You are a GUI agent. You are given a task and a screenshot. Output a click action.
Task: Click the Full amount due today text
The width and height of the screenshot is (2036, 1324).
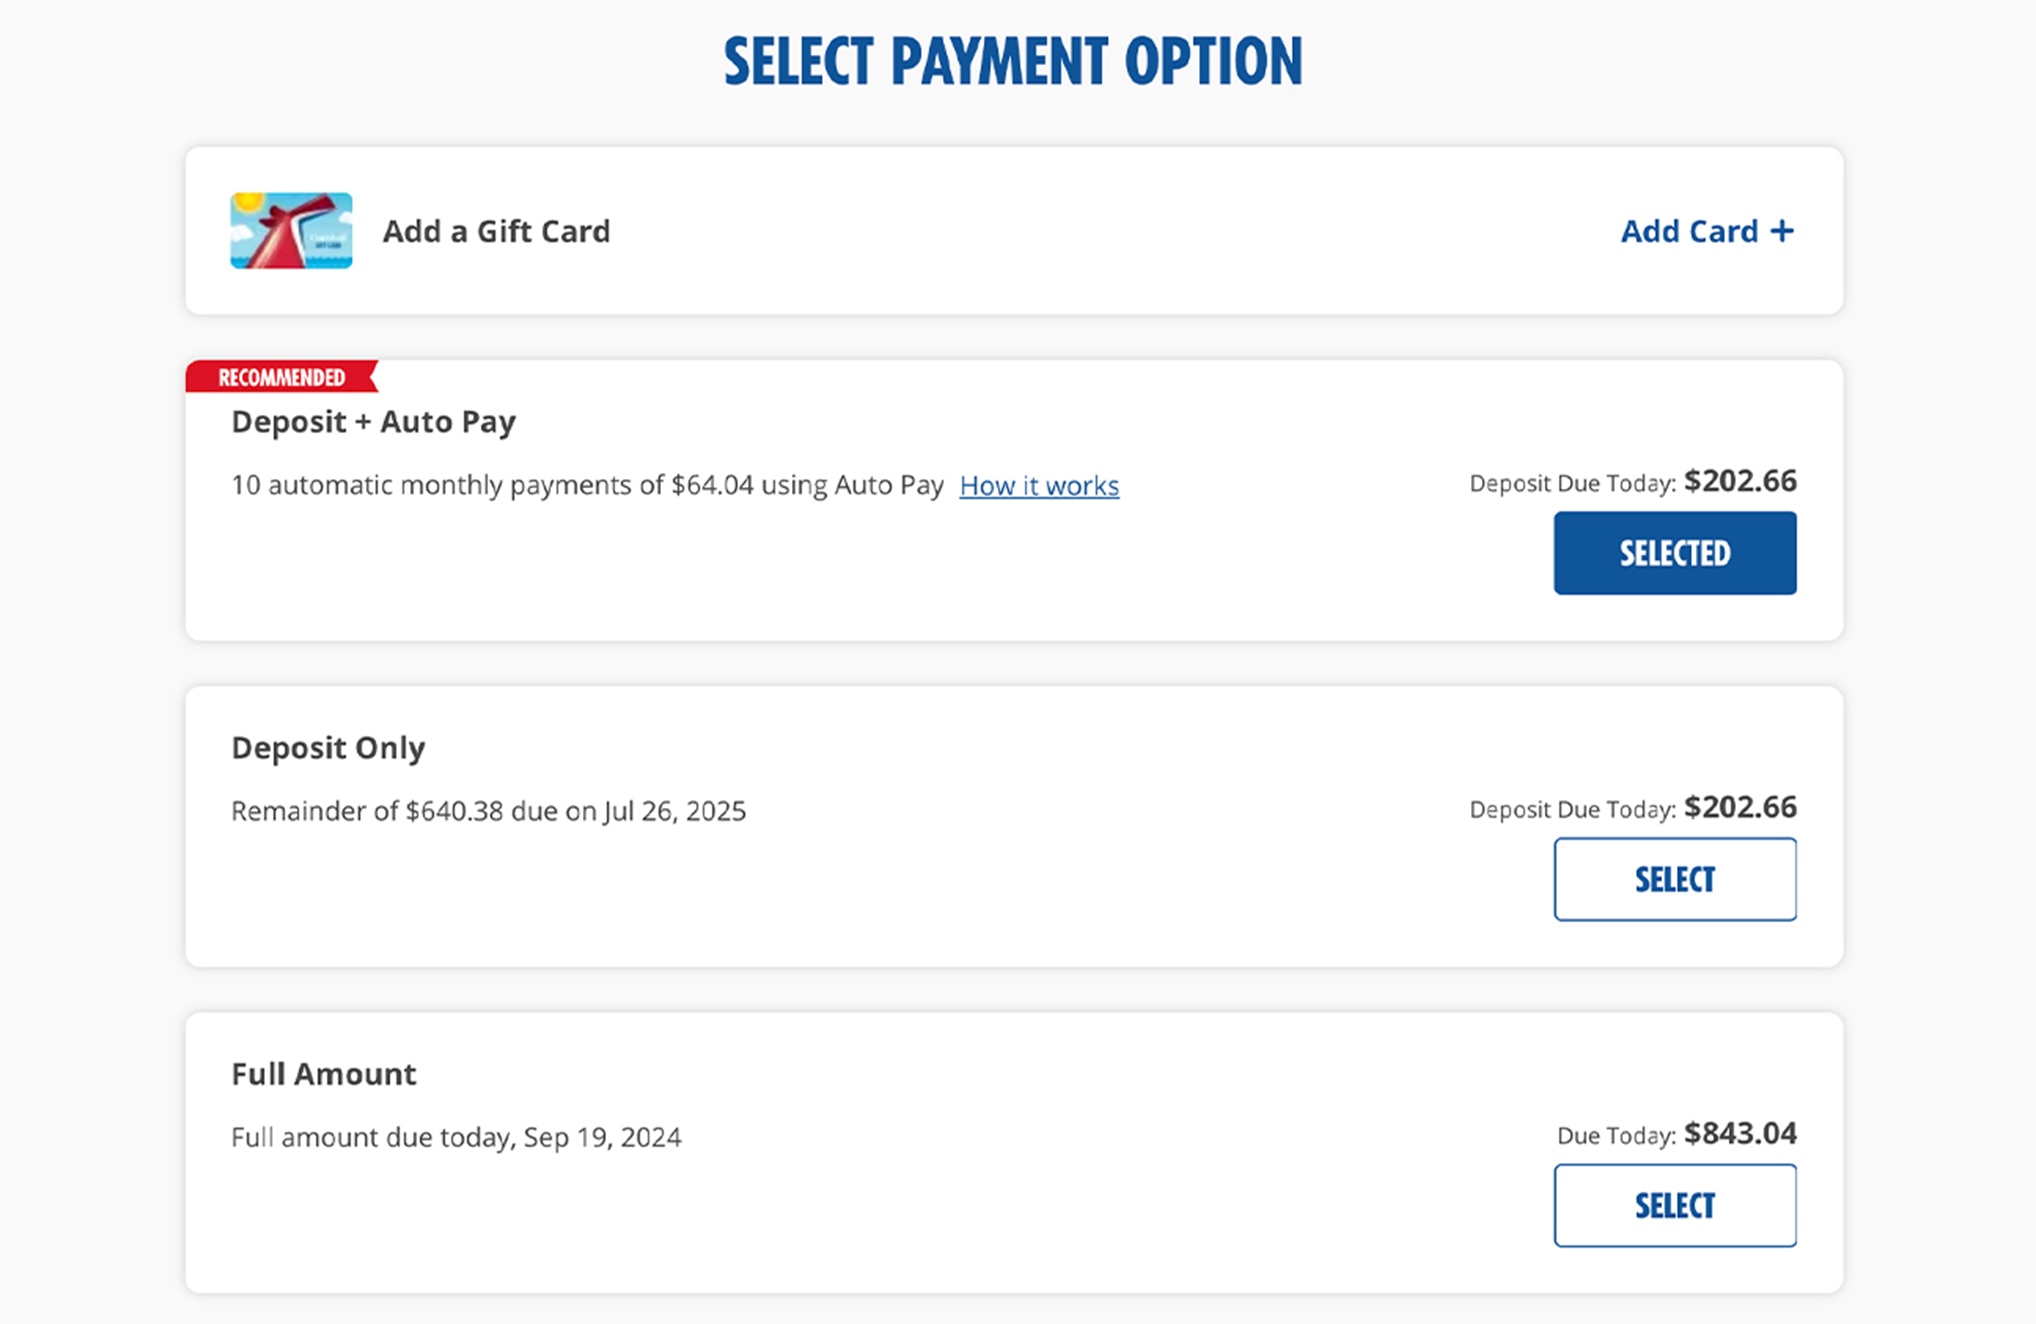click(x=456, y=1137)
